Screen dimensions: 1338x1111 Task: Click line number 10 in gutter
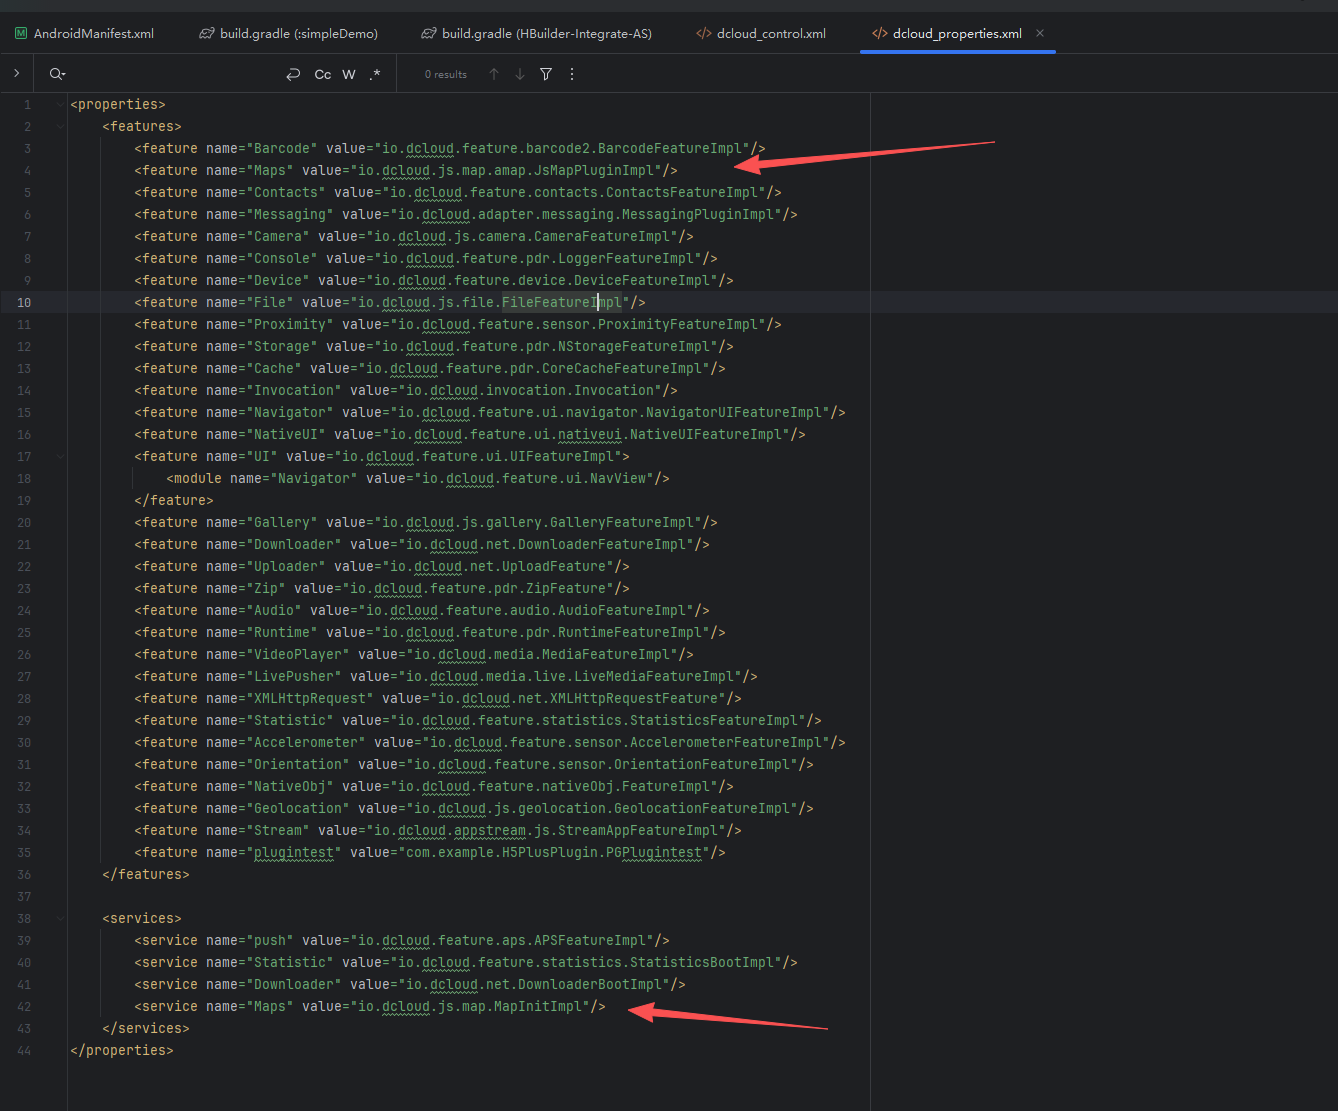[24, 302]
